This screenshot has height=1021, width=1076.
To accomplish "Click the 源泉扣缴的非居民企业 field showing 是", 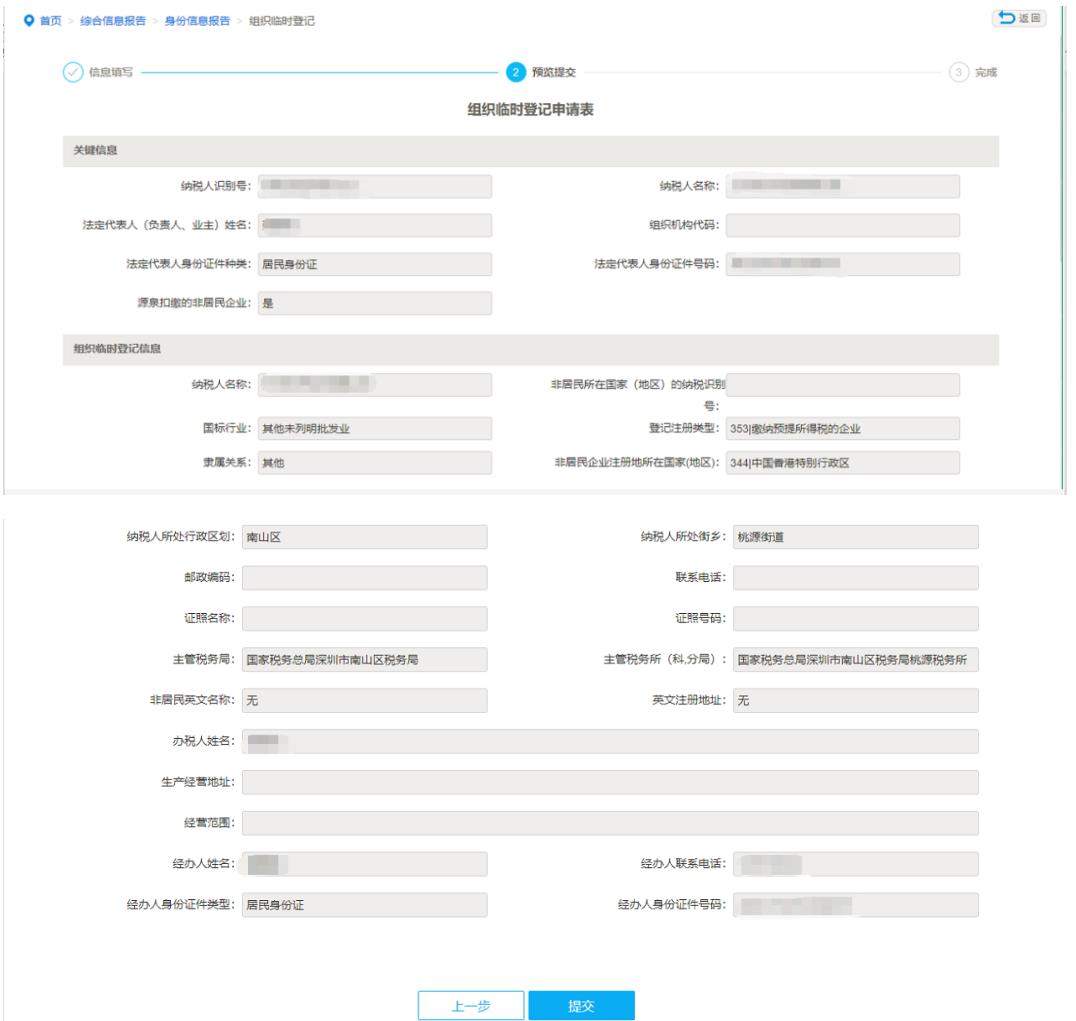I will (x=374, y=303).
